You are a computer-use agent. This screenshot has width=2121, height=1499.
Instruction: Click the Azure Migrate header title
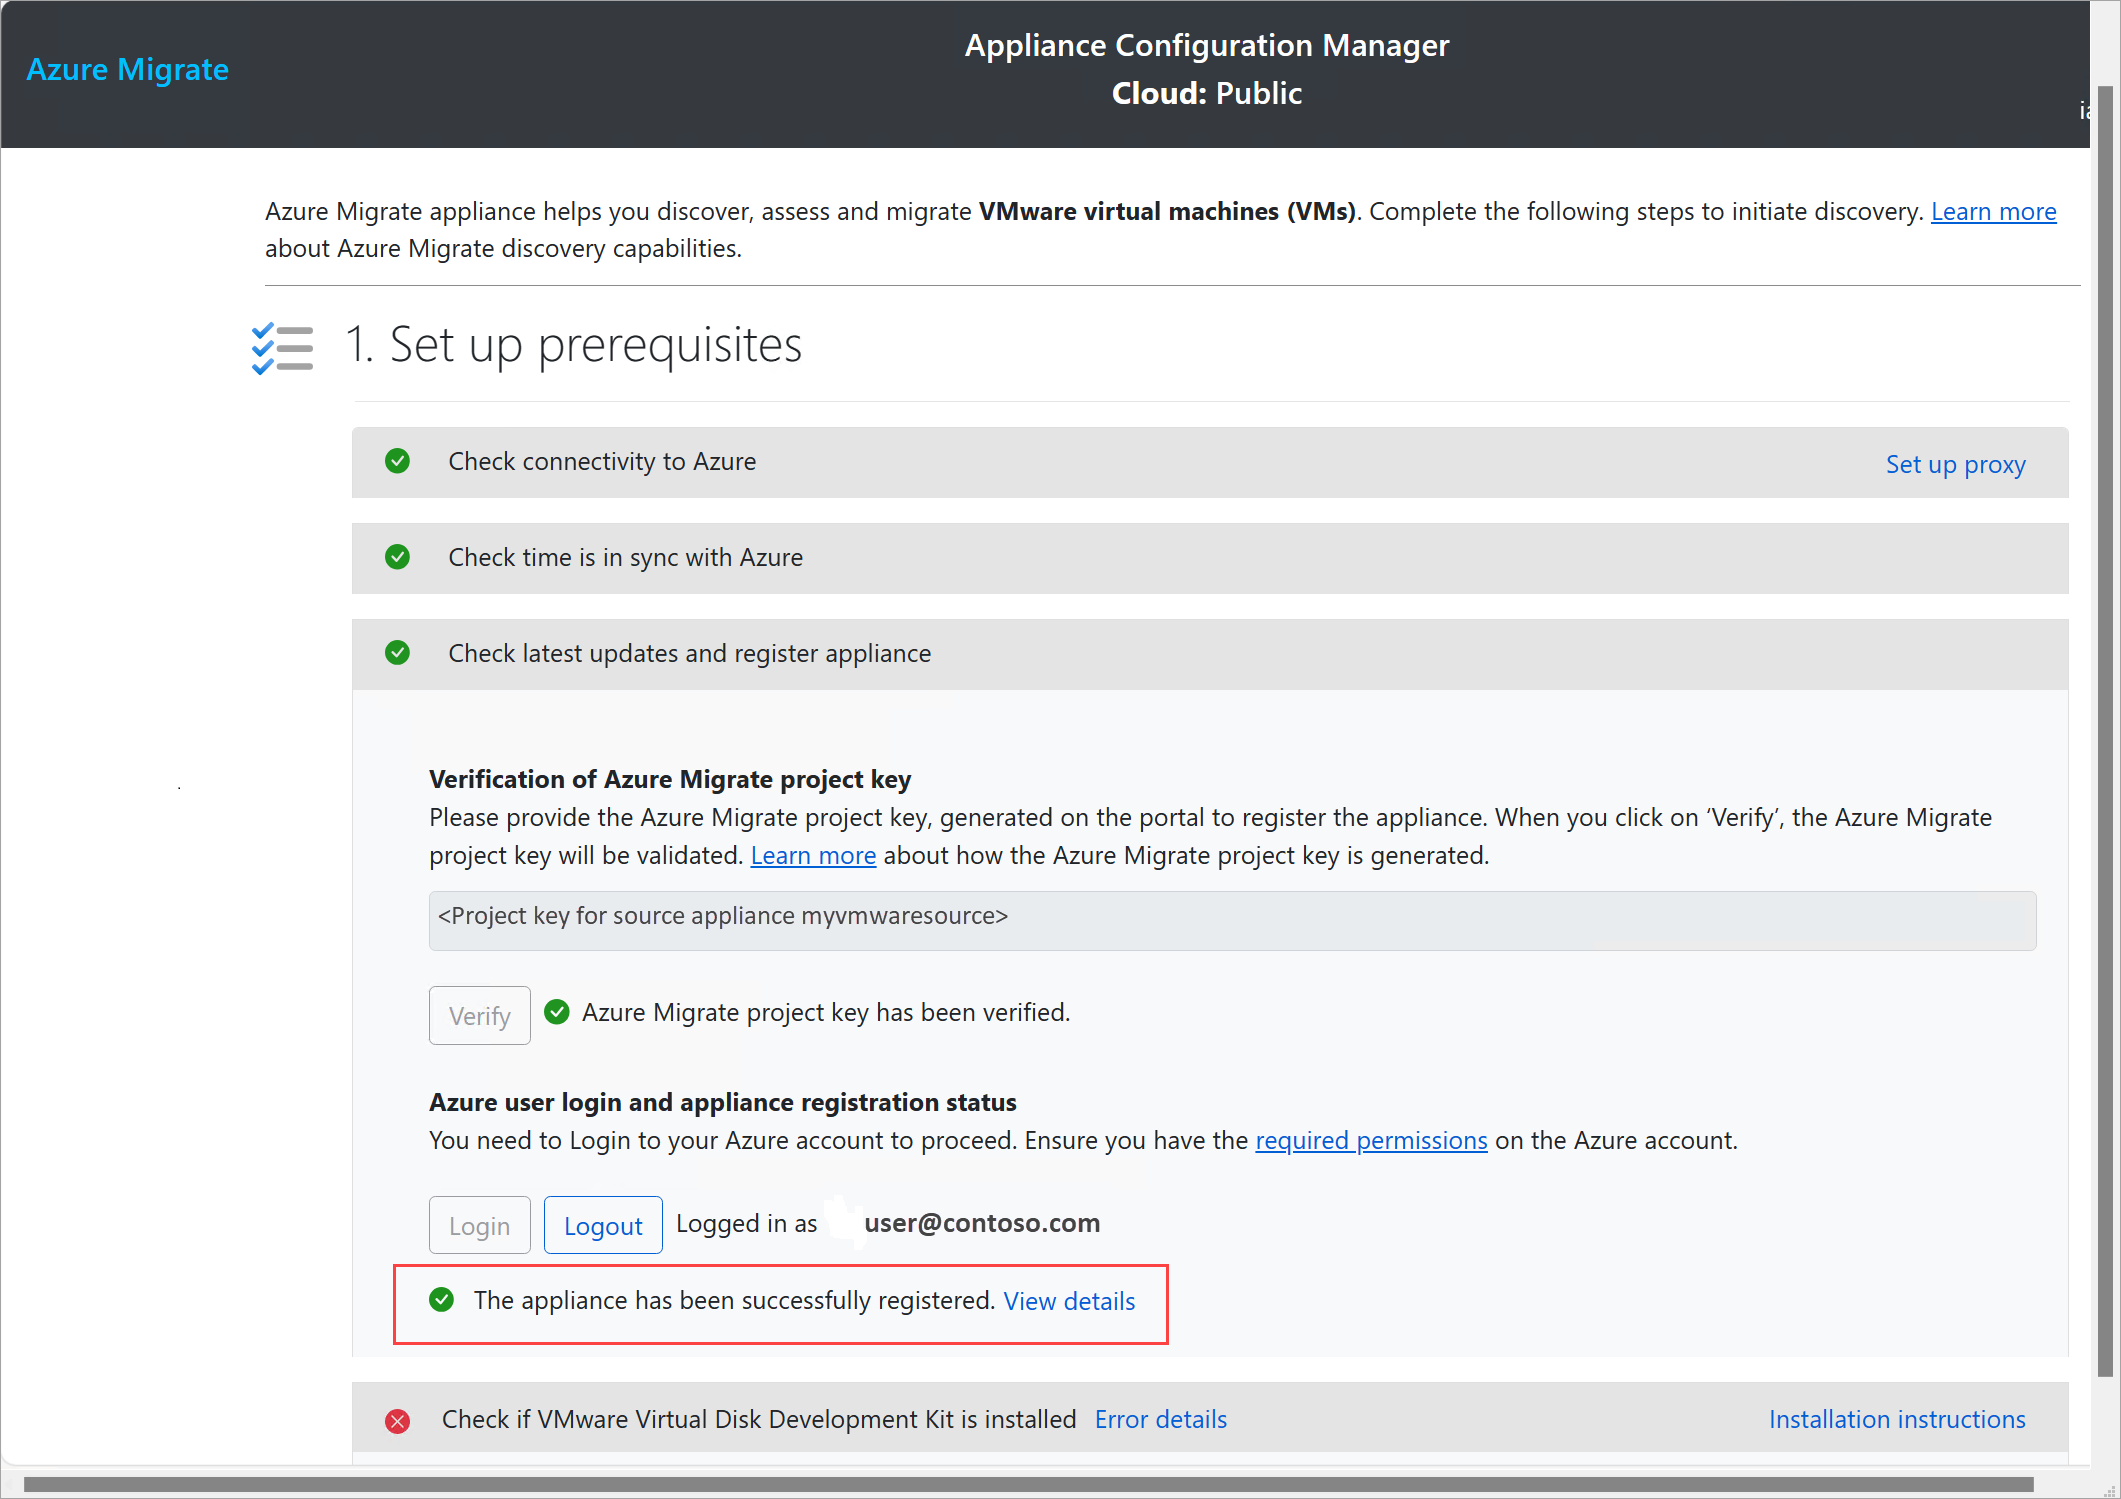point(127,70)
